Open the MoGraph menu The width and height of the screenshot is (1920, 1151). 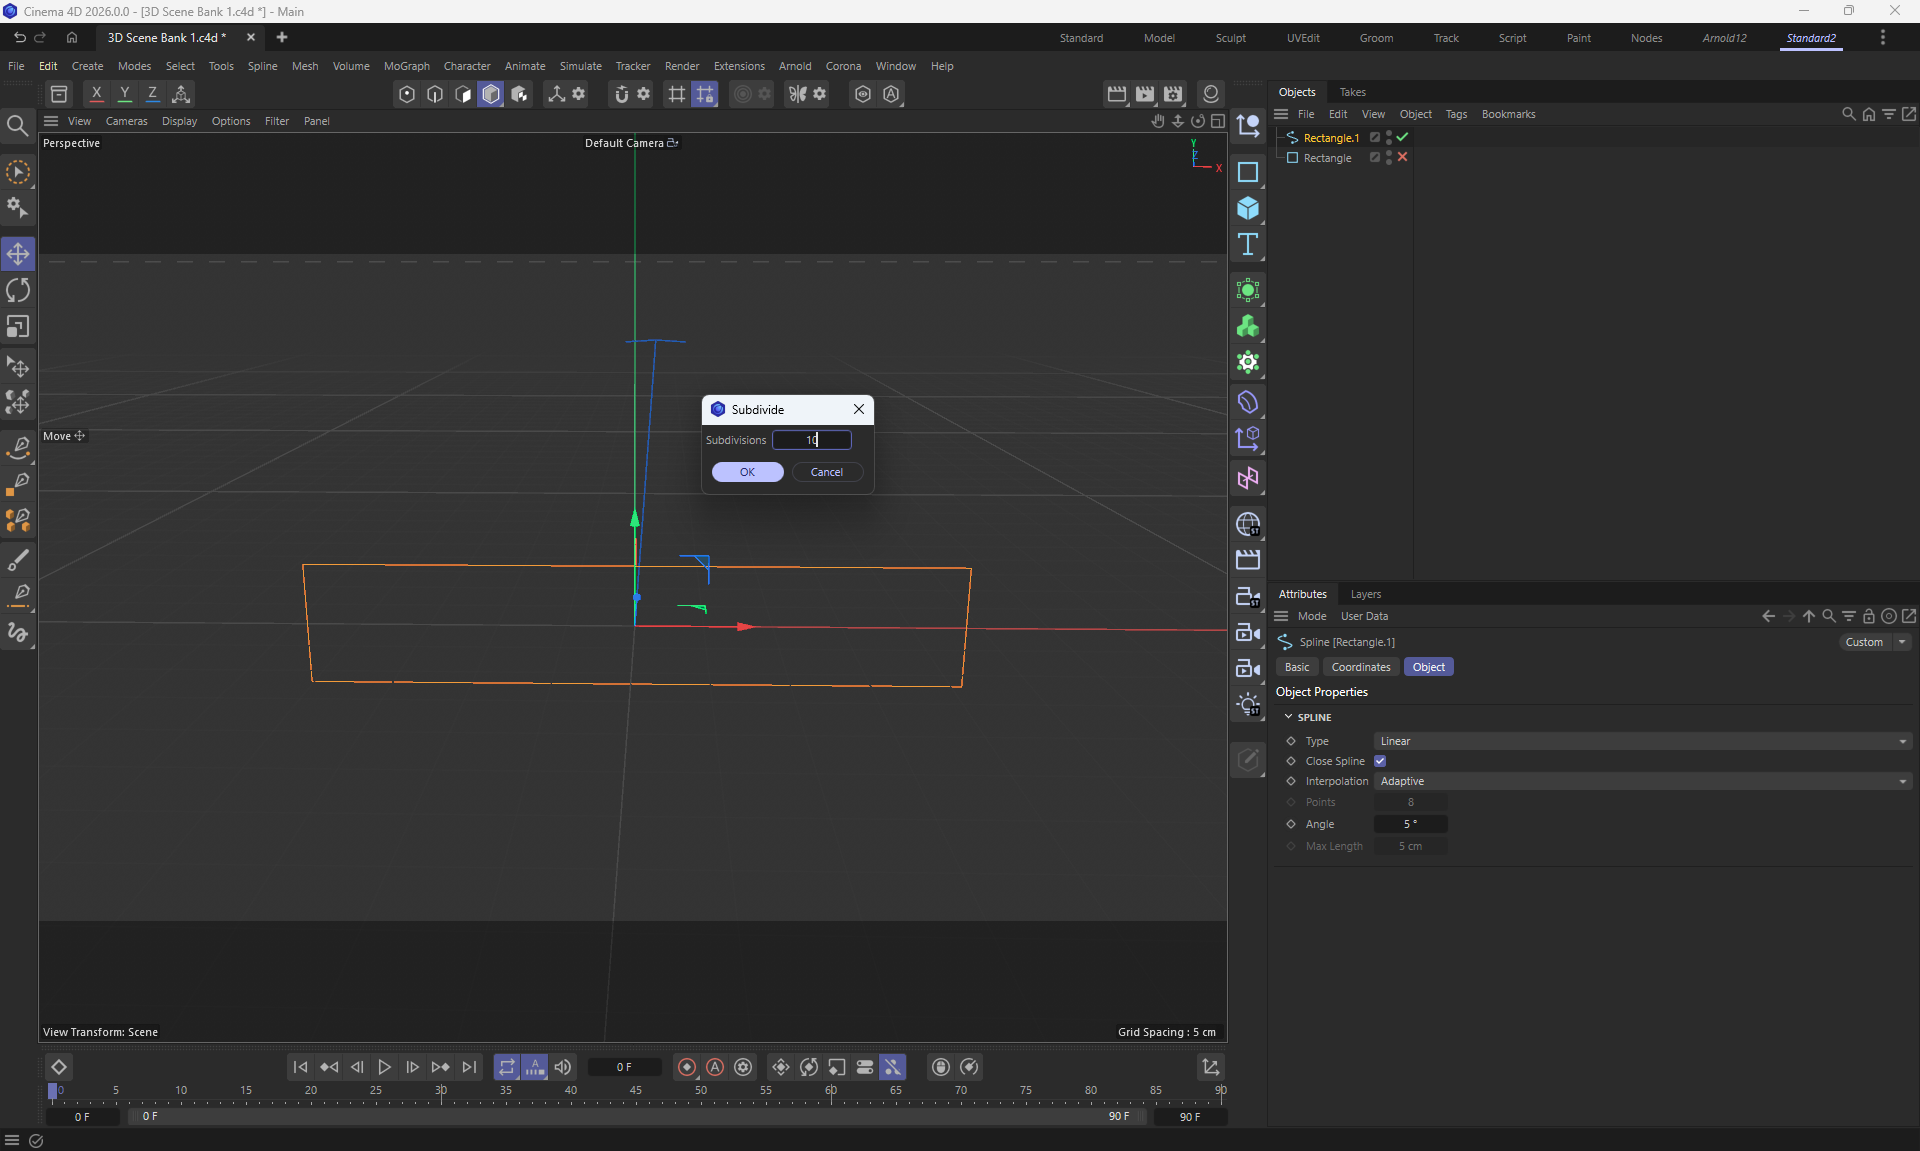(406, 66)
